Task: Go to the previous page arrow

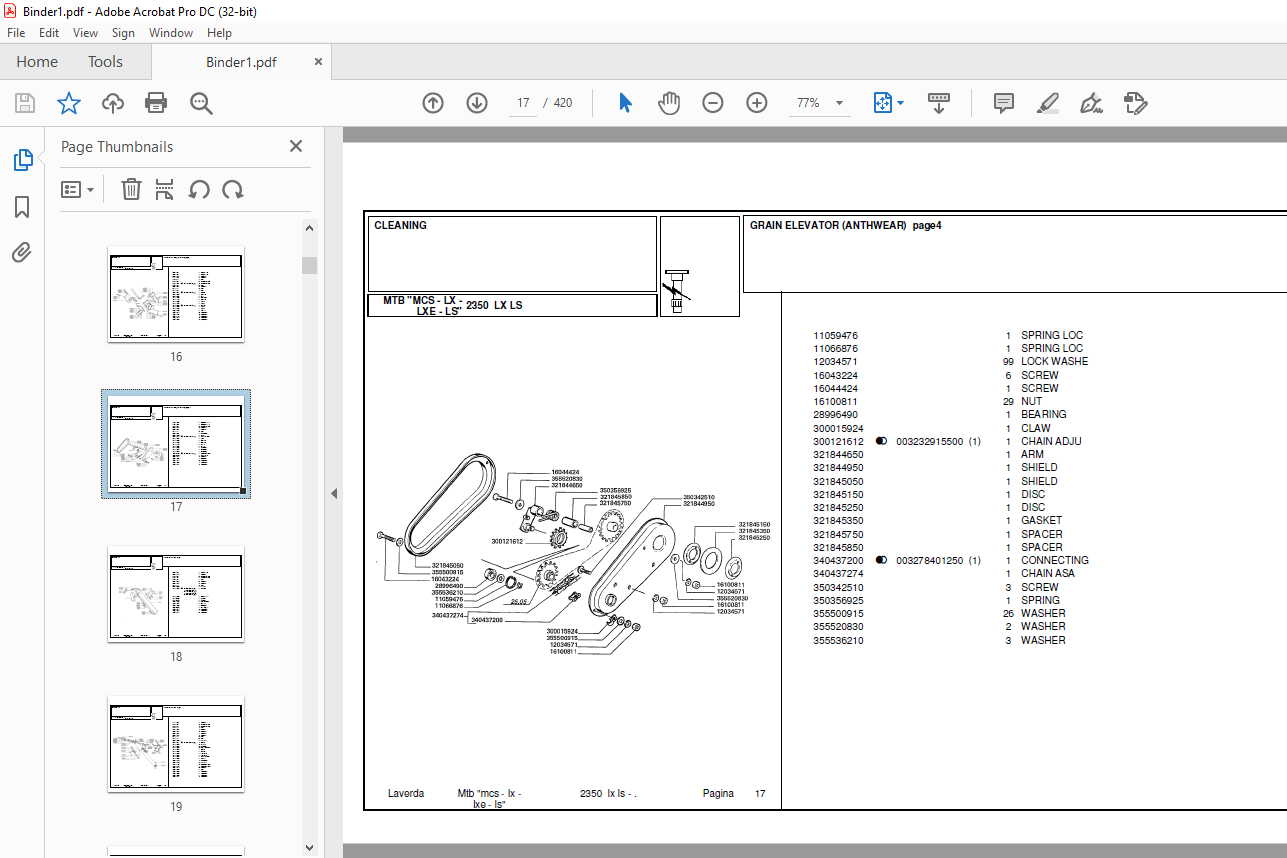Action: (x=433, y=103)
